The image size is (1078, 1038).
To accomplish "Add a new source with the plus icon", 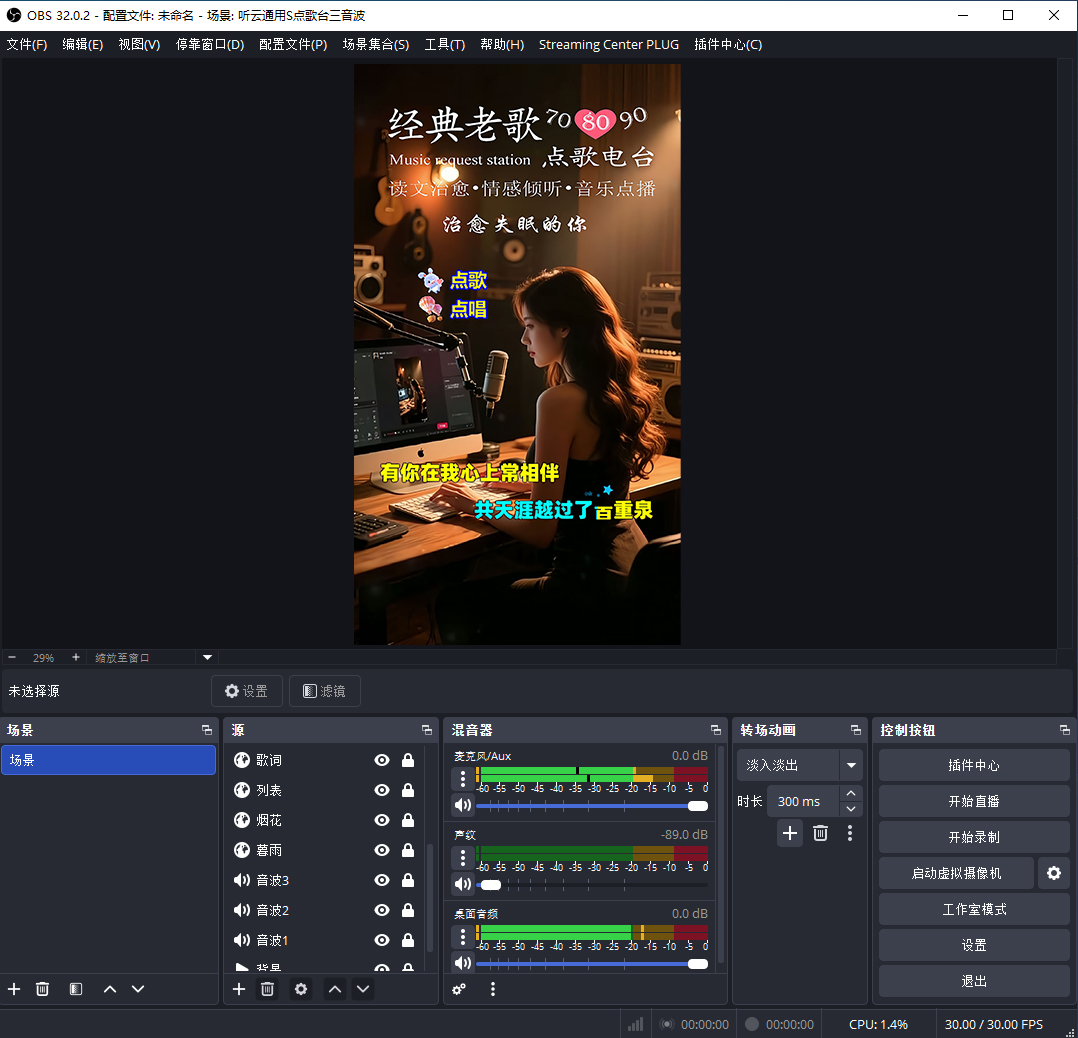I will [239, 989].
